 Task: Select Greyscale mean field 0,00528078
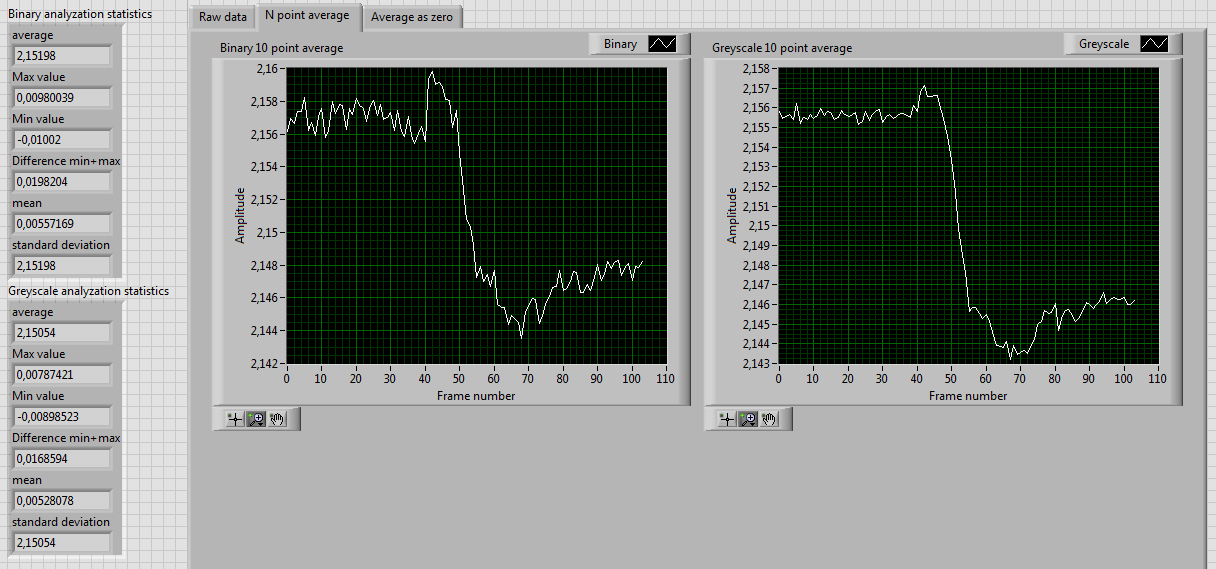[x=61, y=501]
